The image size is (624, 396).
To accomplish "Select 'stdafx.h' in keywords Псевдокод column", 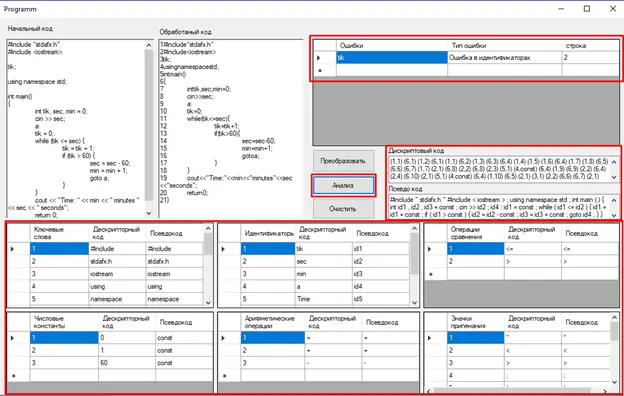I will (x=174, y=261).
